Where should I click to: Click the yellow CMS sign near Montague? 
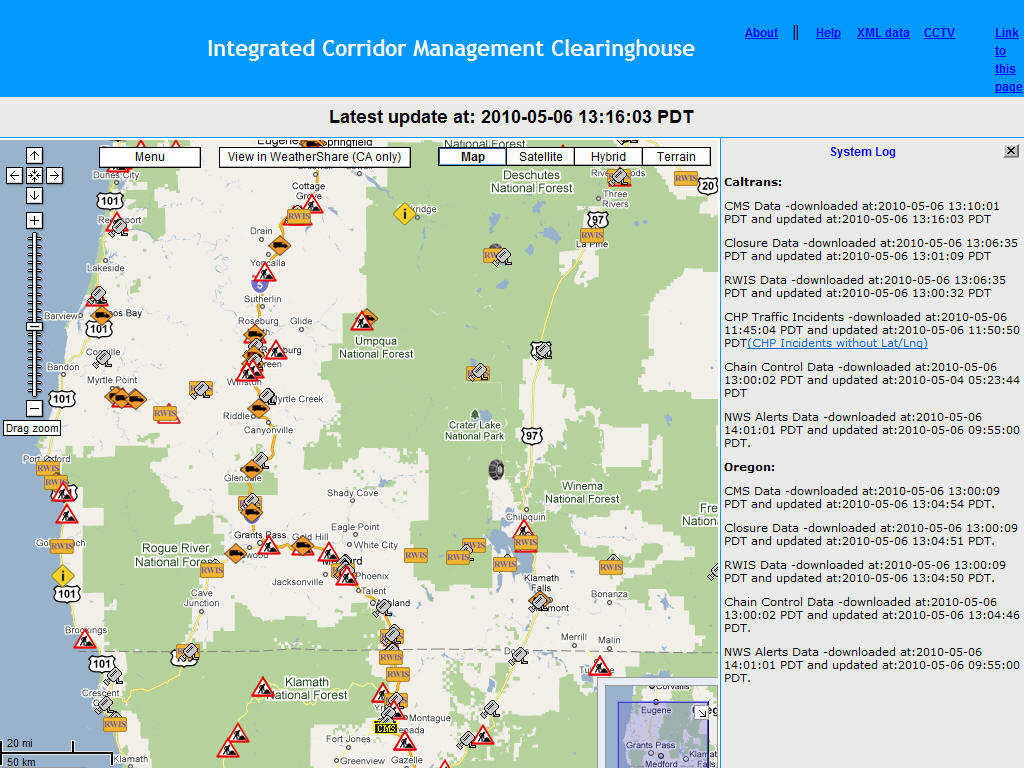click(386, 727)
